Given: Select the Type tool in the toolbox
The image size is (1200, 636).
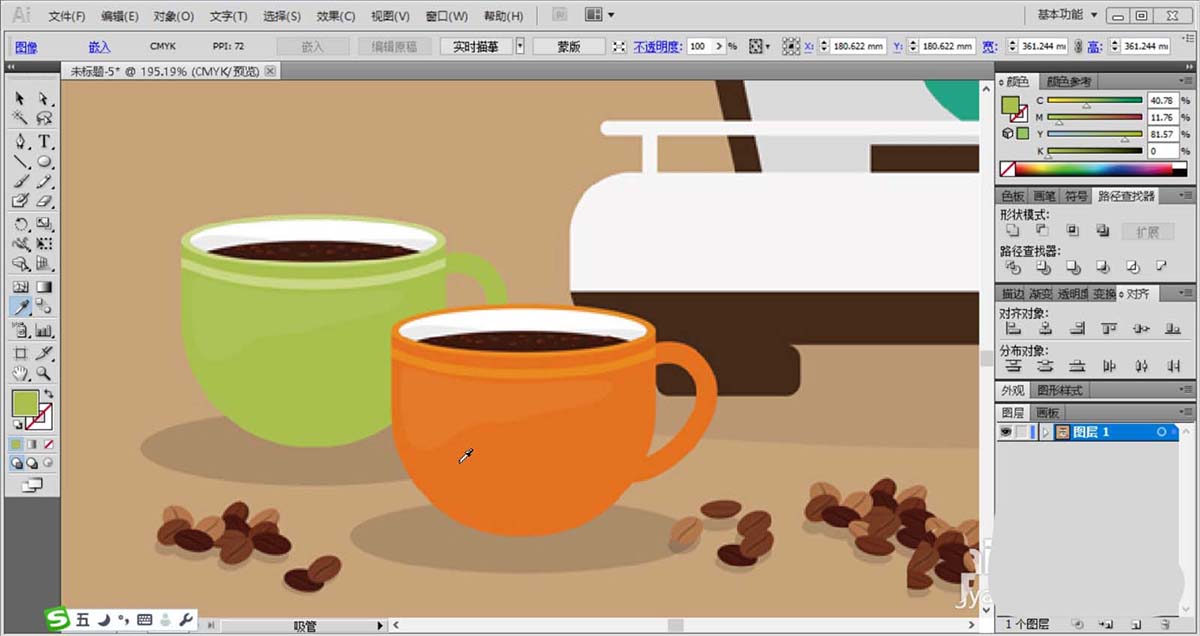Looking at the screenshot, I should coord(44,142).
